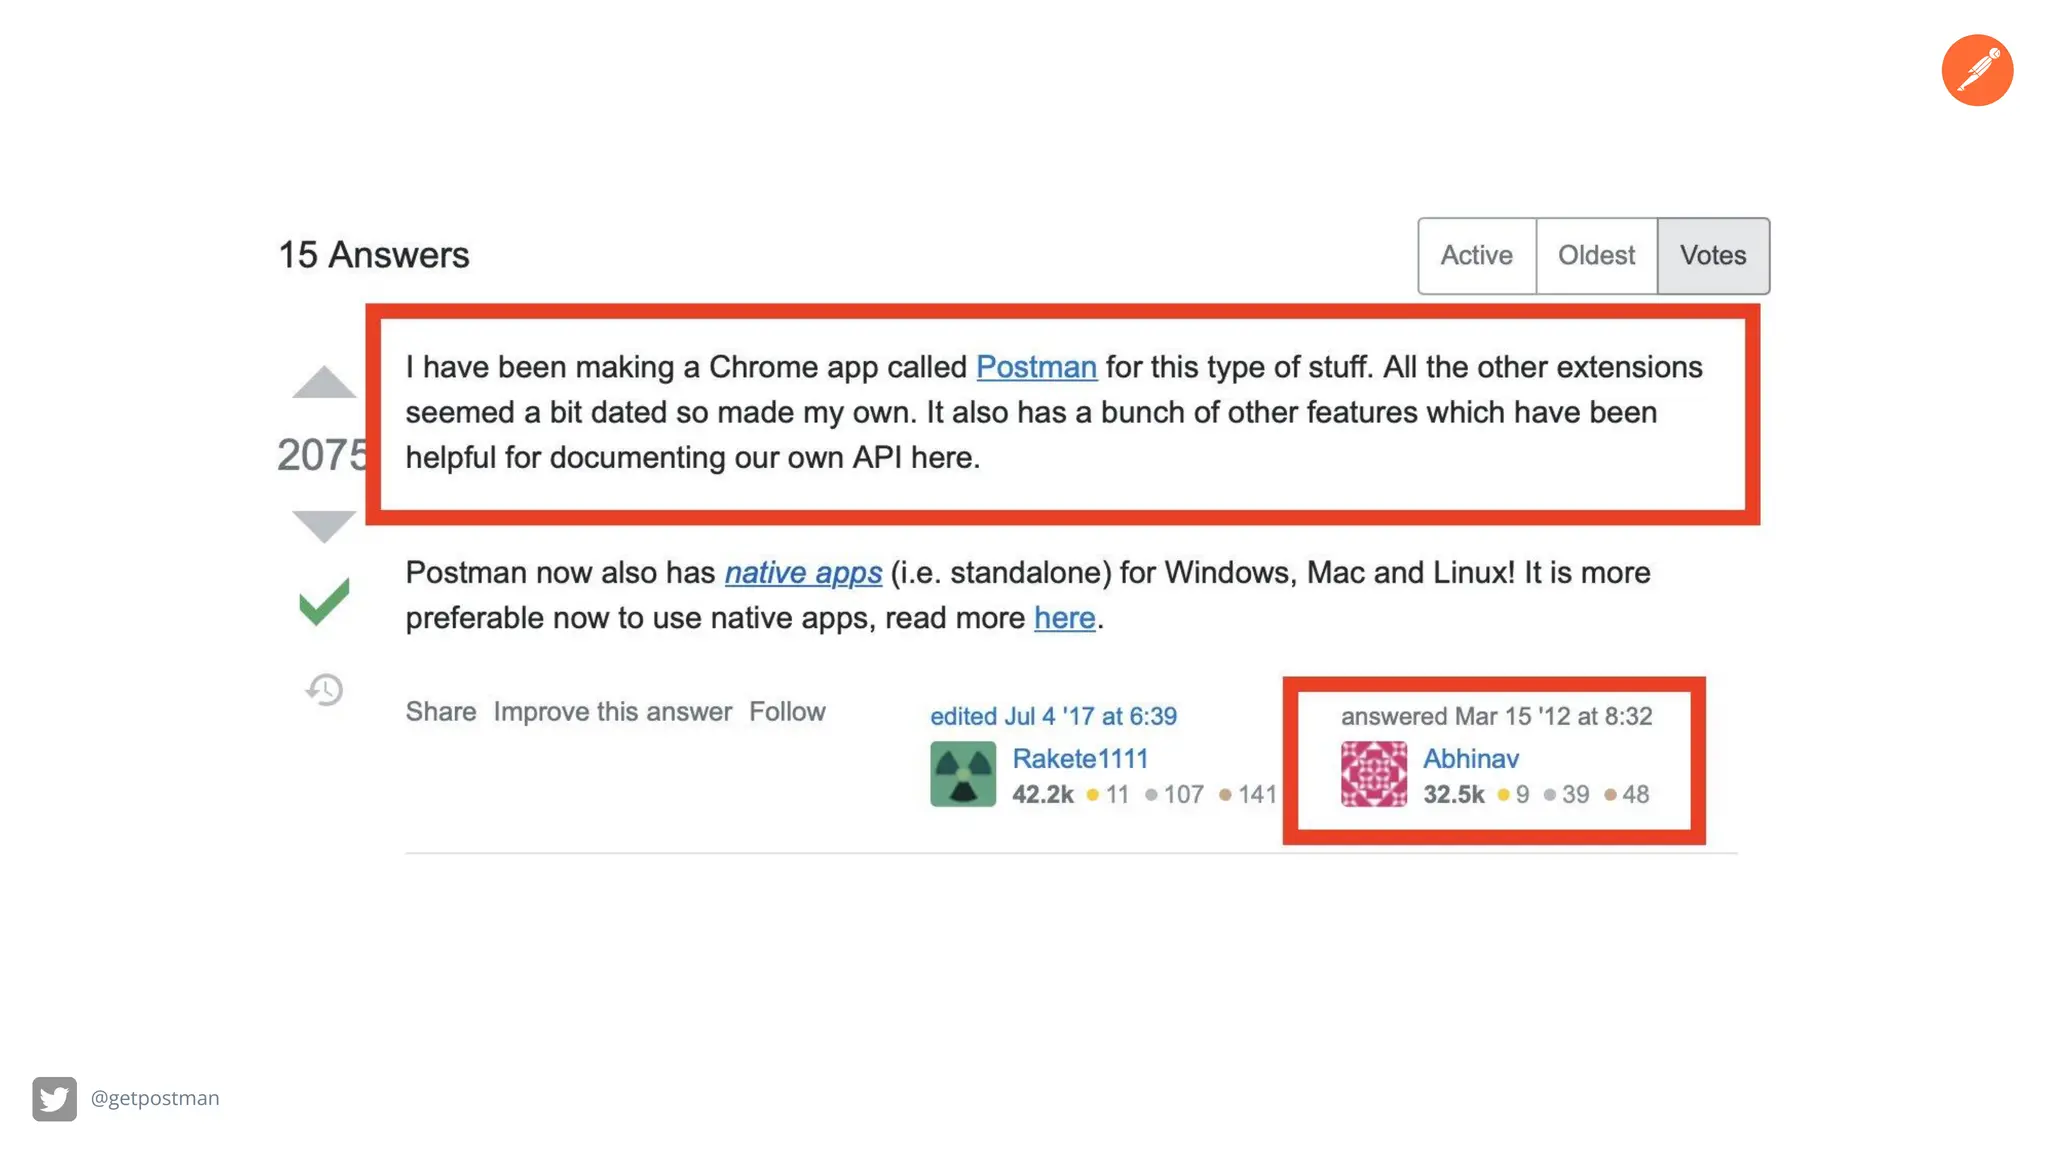Click the downvote arrow on the answer

[x=323, y=523]
